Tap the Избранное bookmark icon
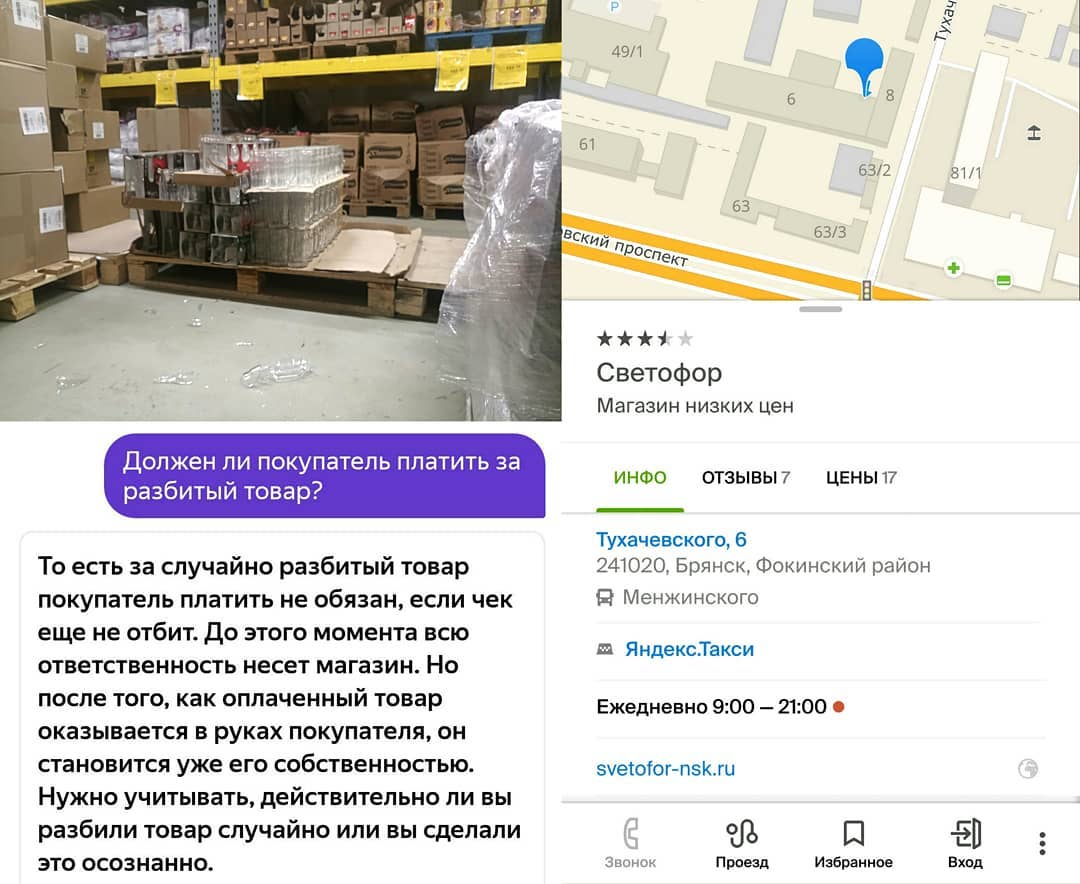Screen dimensions: 1080x884 point(853,834)
